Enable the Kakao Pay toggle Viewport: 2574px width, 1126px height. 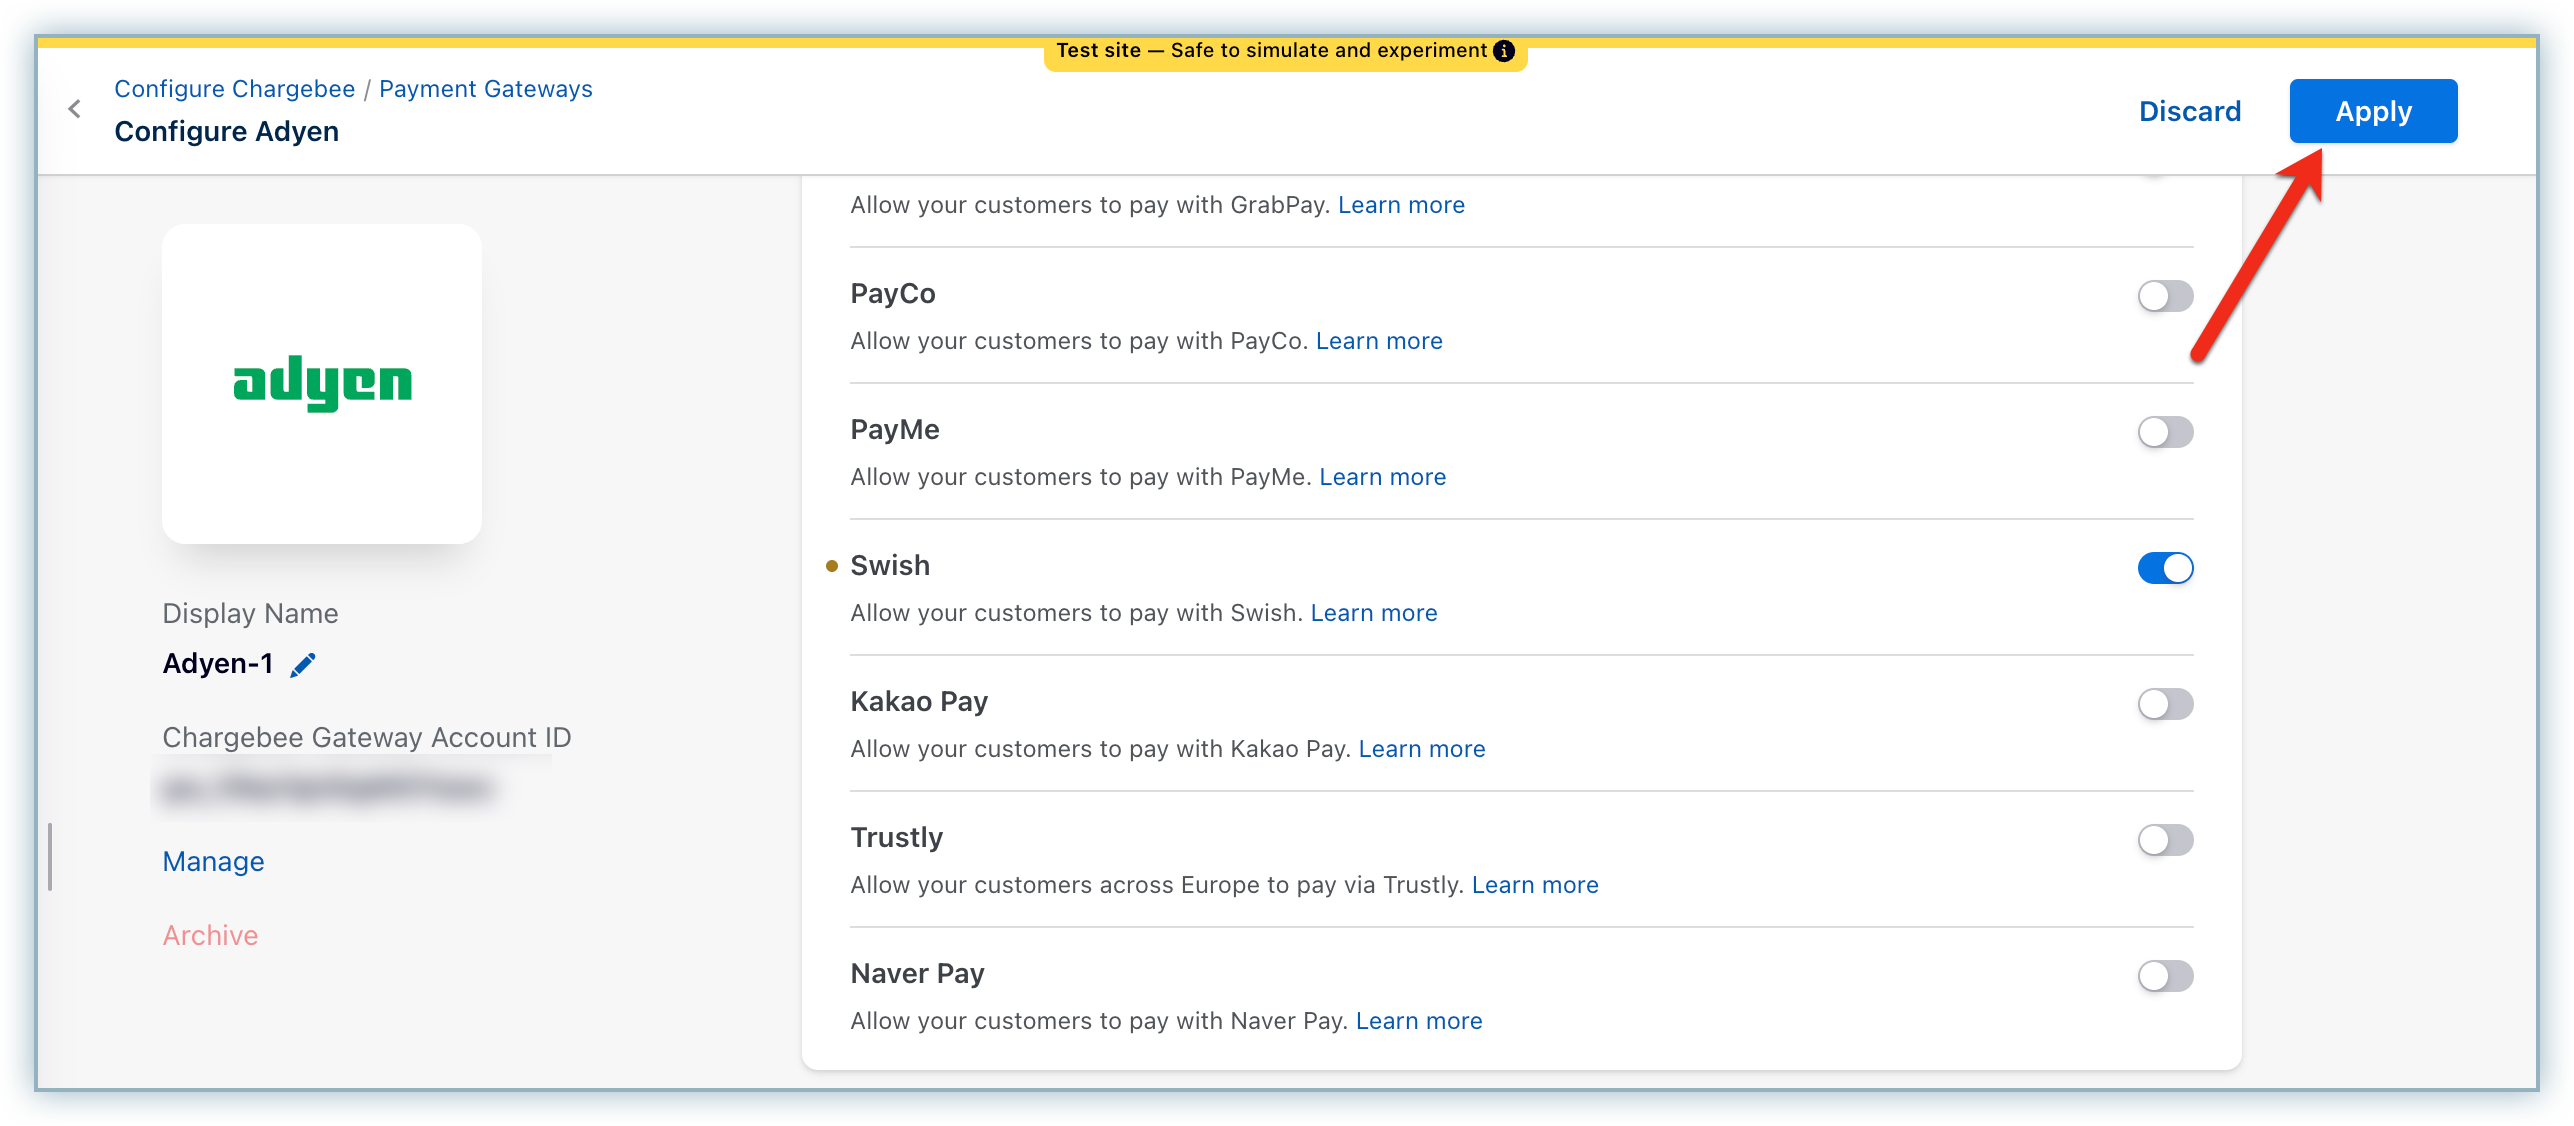2165,704
